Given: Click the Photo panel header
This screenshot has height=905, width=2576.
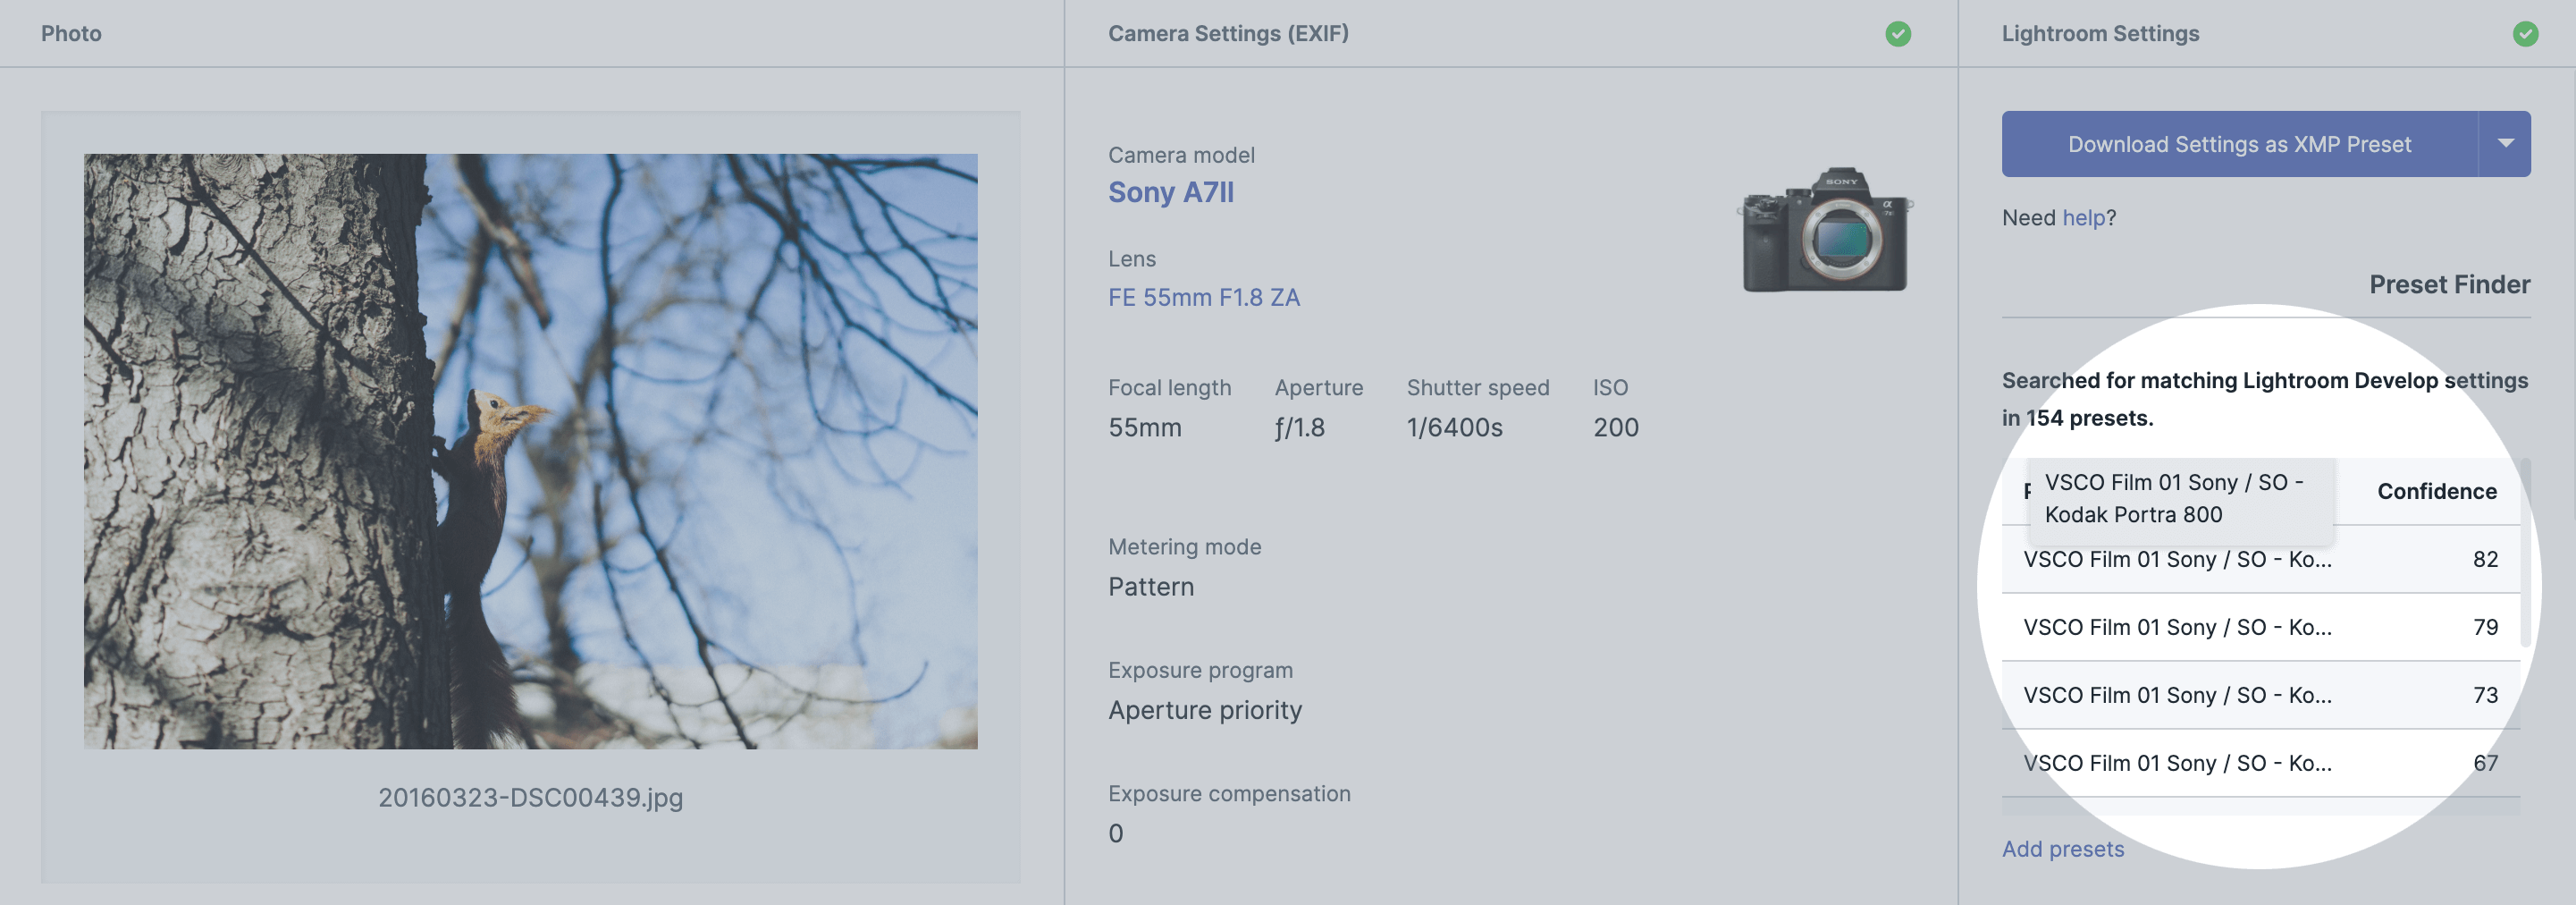Looking at the screenshot, I should point(71,33).
